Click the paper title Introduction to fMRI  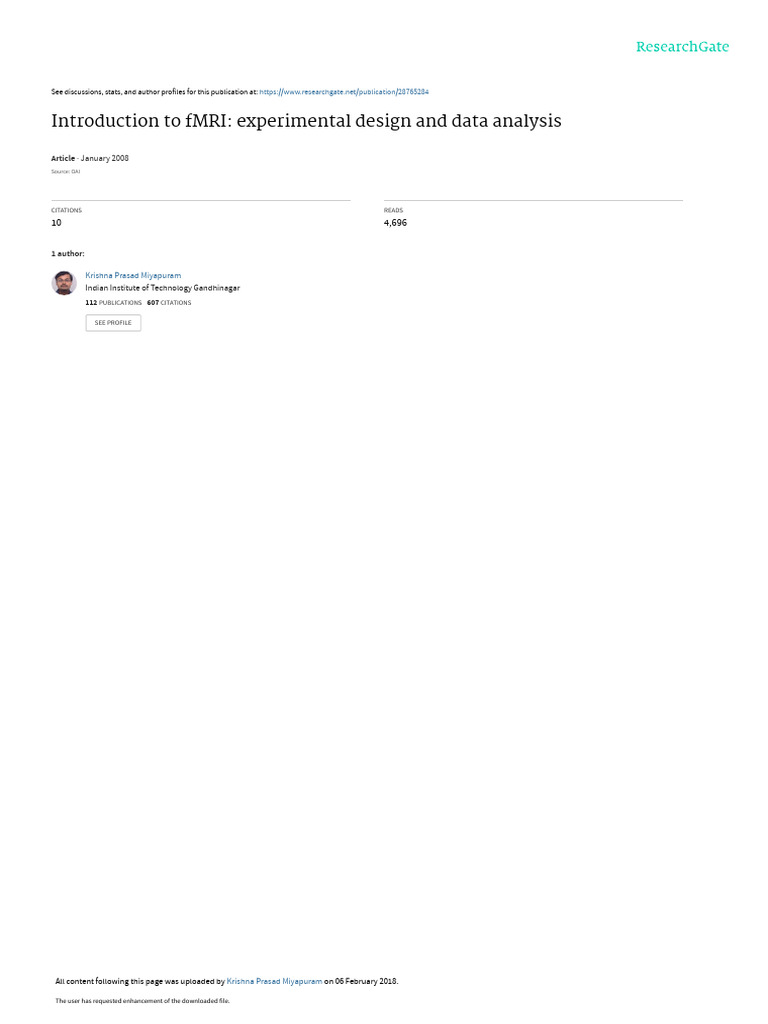[306, 121]
